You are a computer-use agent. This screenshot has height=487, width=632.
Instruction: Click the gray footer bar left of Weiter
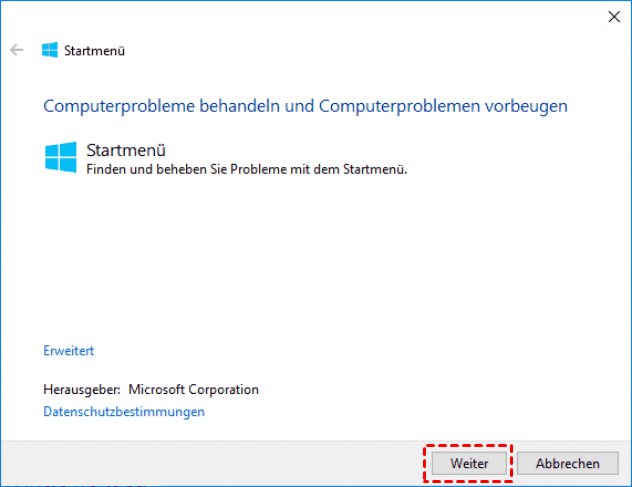pos(200,463)
